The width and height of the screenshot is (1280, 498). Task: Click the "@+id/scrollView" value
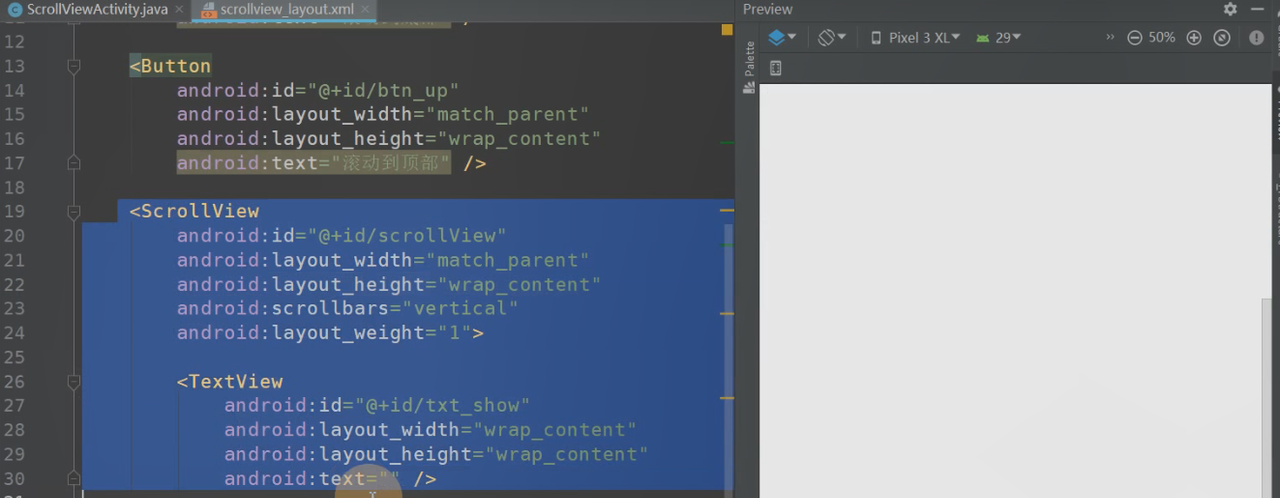coord(407,236)
